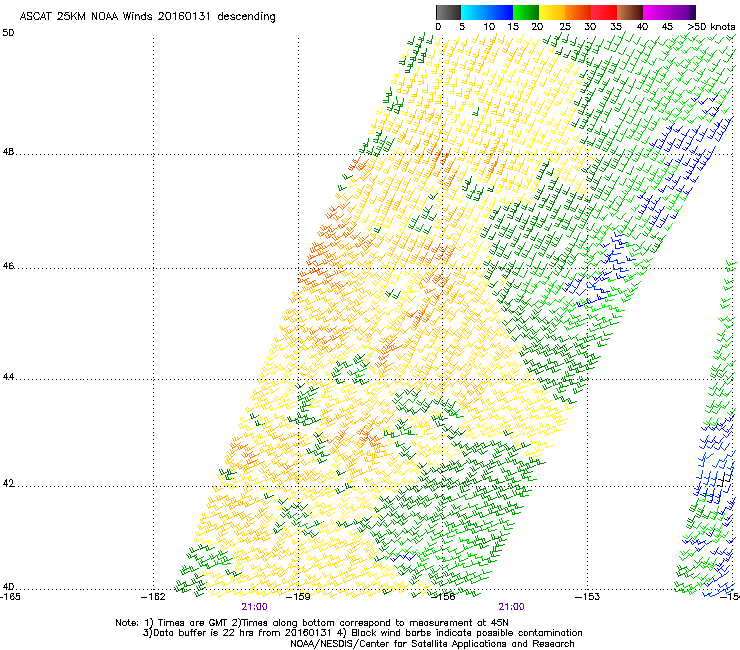Pick the brown 35-40 knots color segment
The height and width of the screenshot is (650, 740).
[630, 12]
